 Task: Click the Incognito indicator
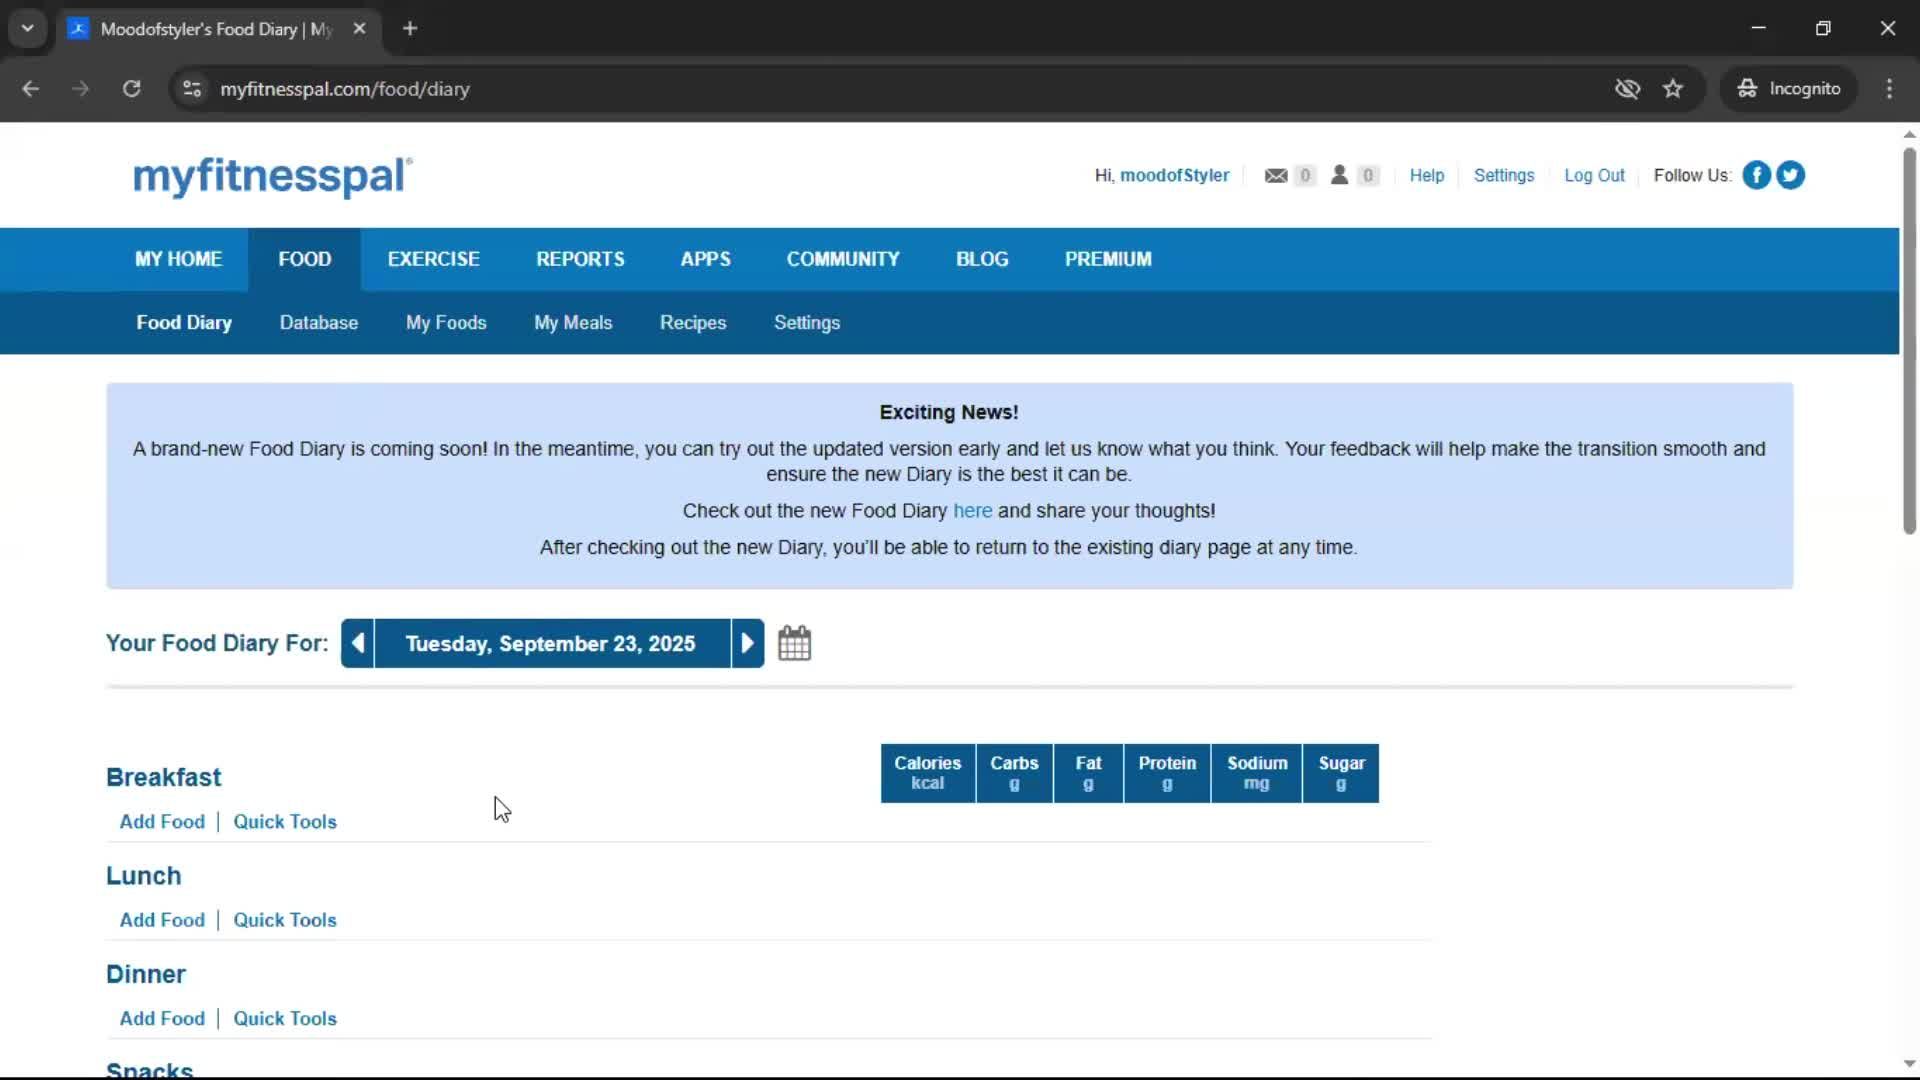tap(1789, 89)
